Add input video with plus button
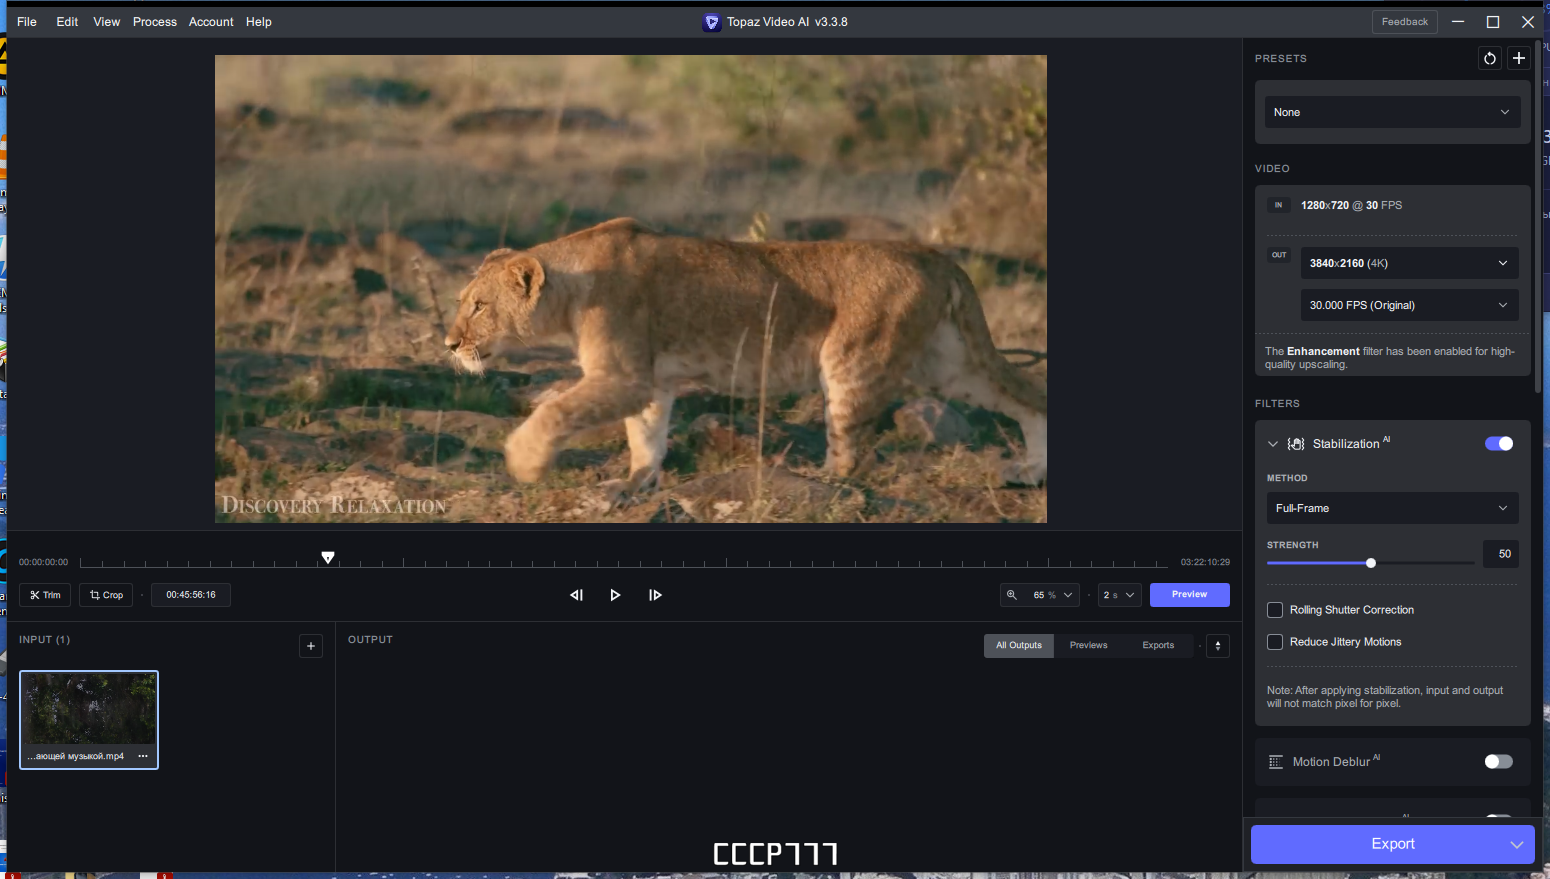 [x=311, y=646]
